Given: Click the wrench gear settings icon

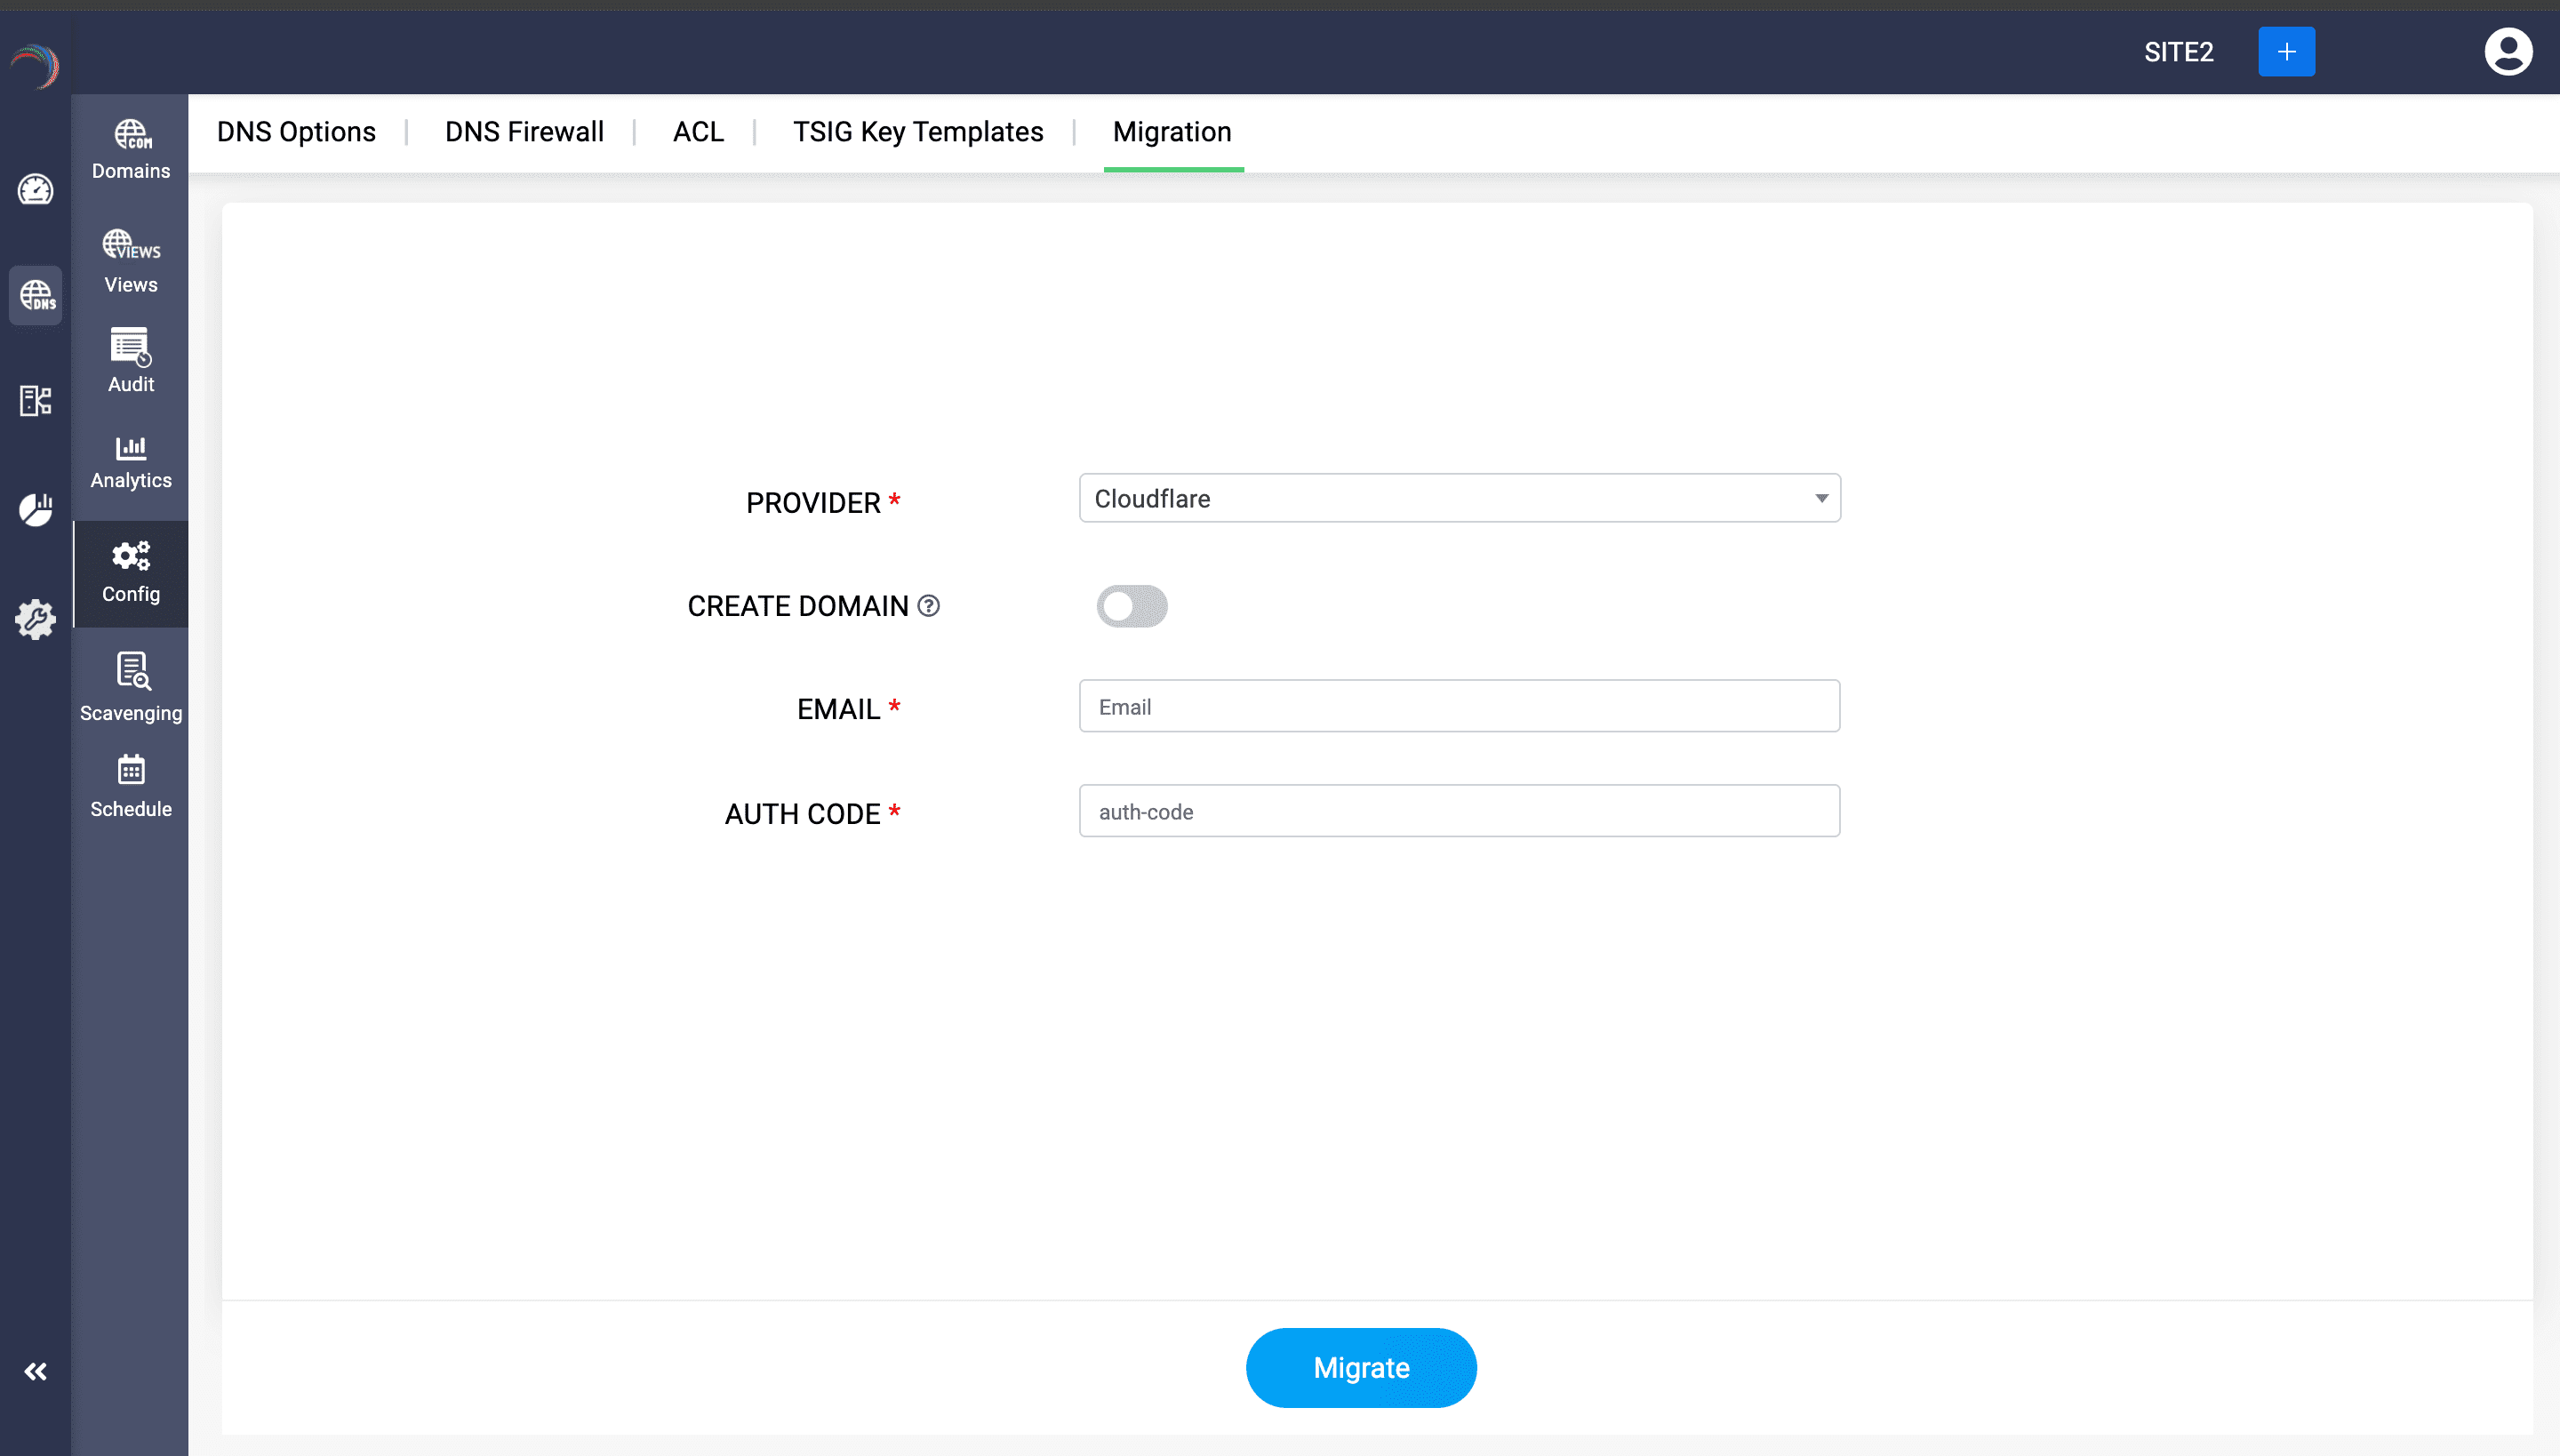Looking at the screenshot, I should coord(36,619).
